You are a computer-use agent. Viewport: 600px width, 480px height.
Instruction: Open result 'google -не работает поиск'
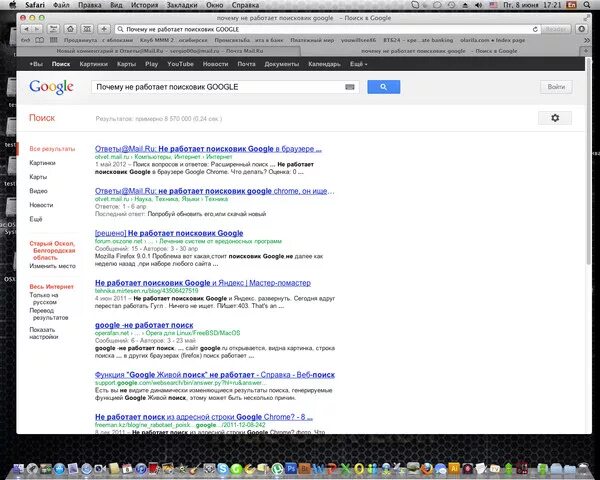click(x=144, y=325)
